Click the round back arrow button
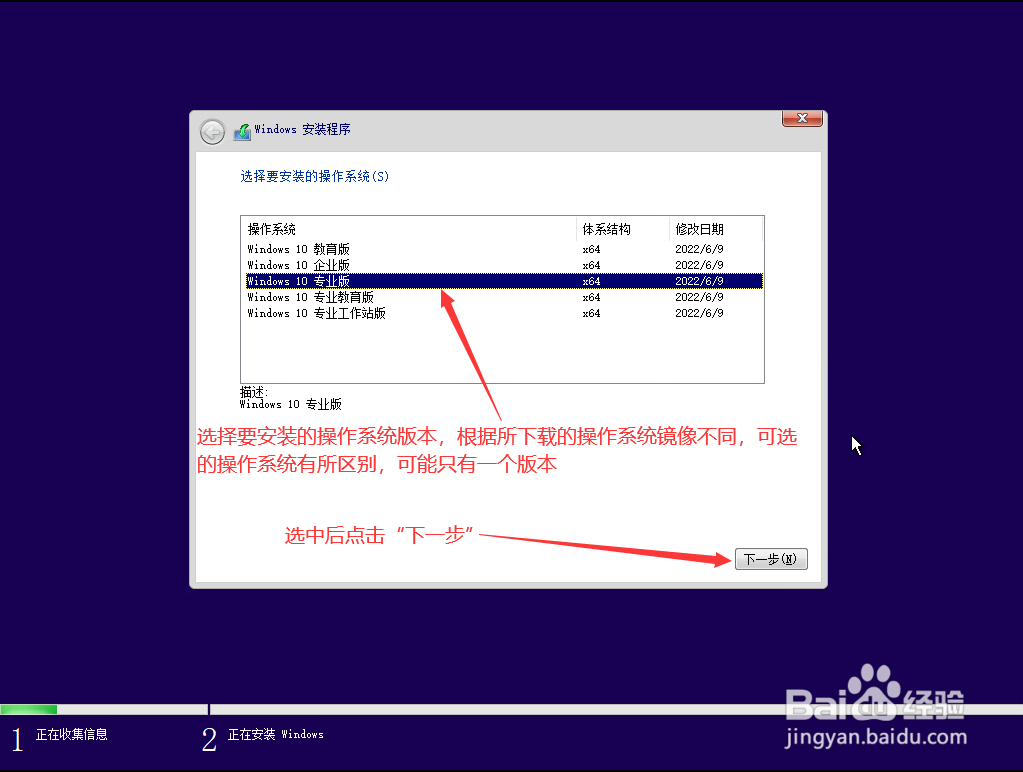Image resolution: width=1023 pixels, height=772 pixels. (212, 132)
